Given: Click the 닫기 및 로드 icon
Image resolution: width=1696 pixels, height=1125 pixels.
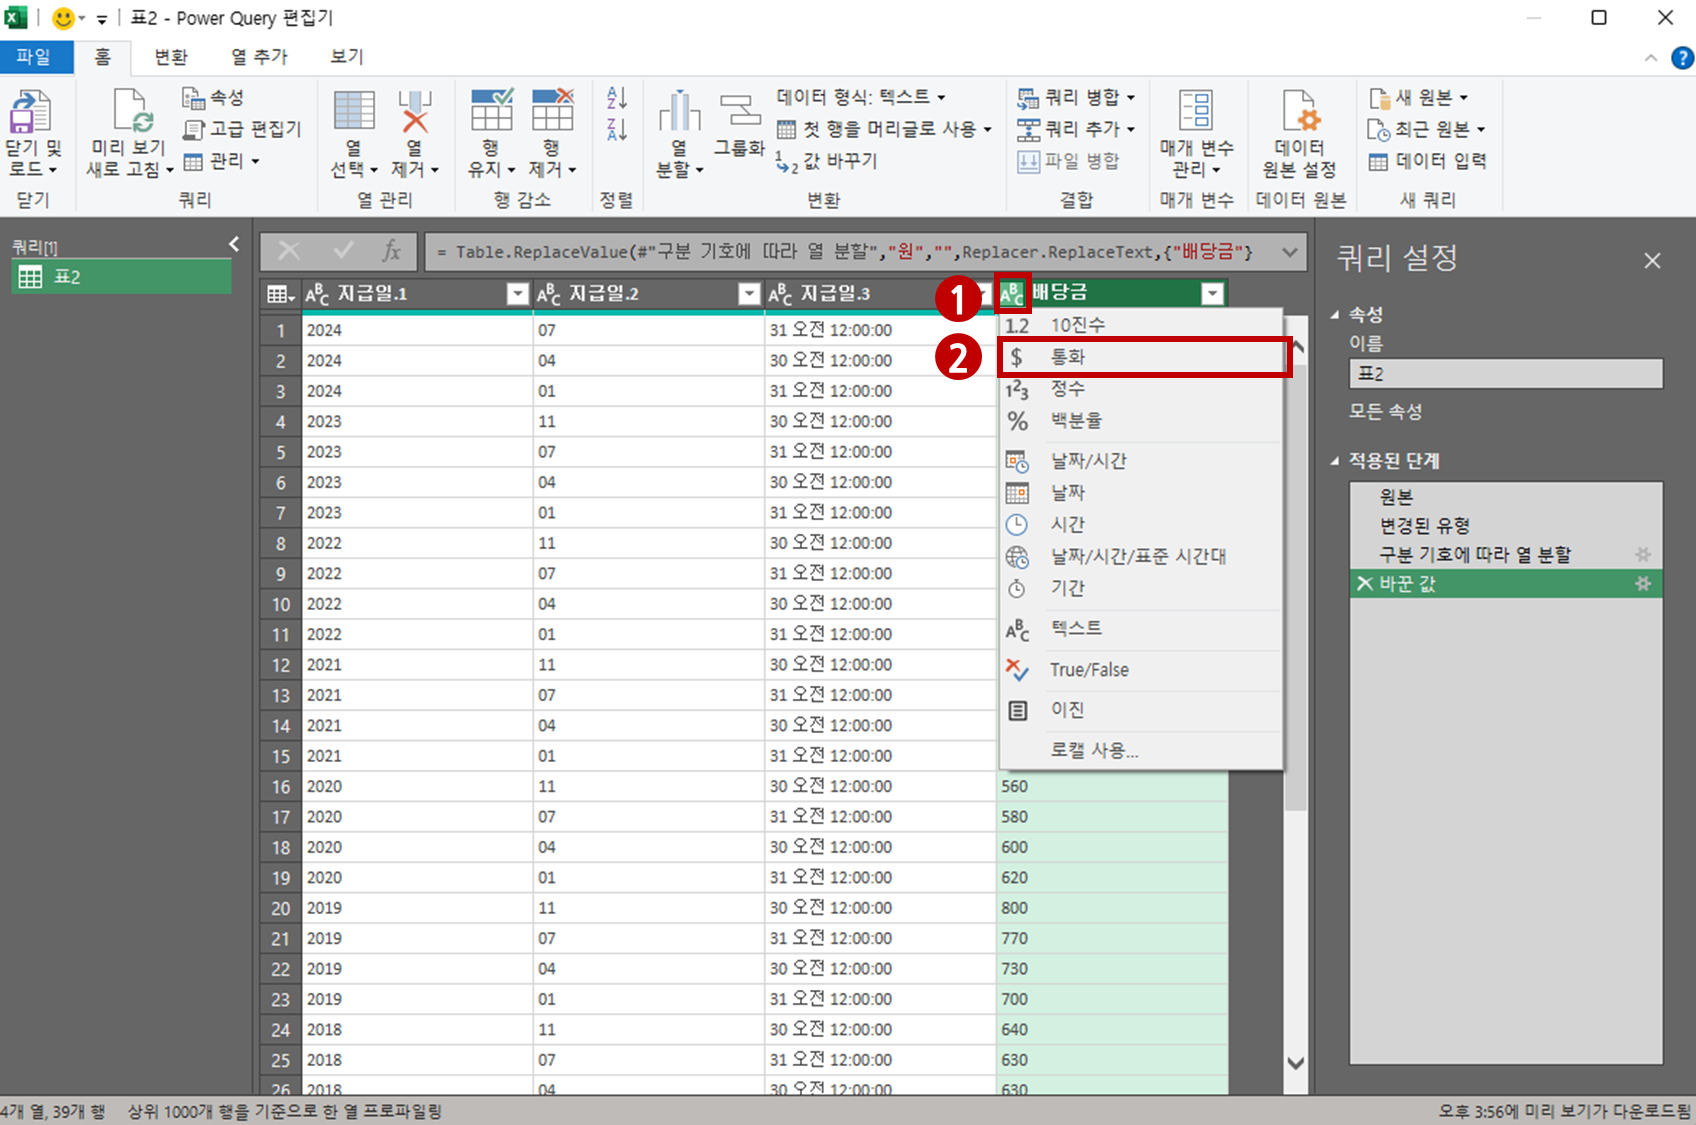Looking at the screenshot, I should [x=30, y=111].
